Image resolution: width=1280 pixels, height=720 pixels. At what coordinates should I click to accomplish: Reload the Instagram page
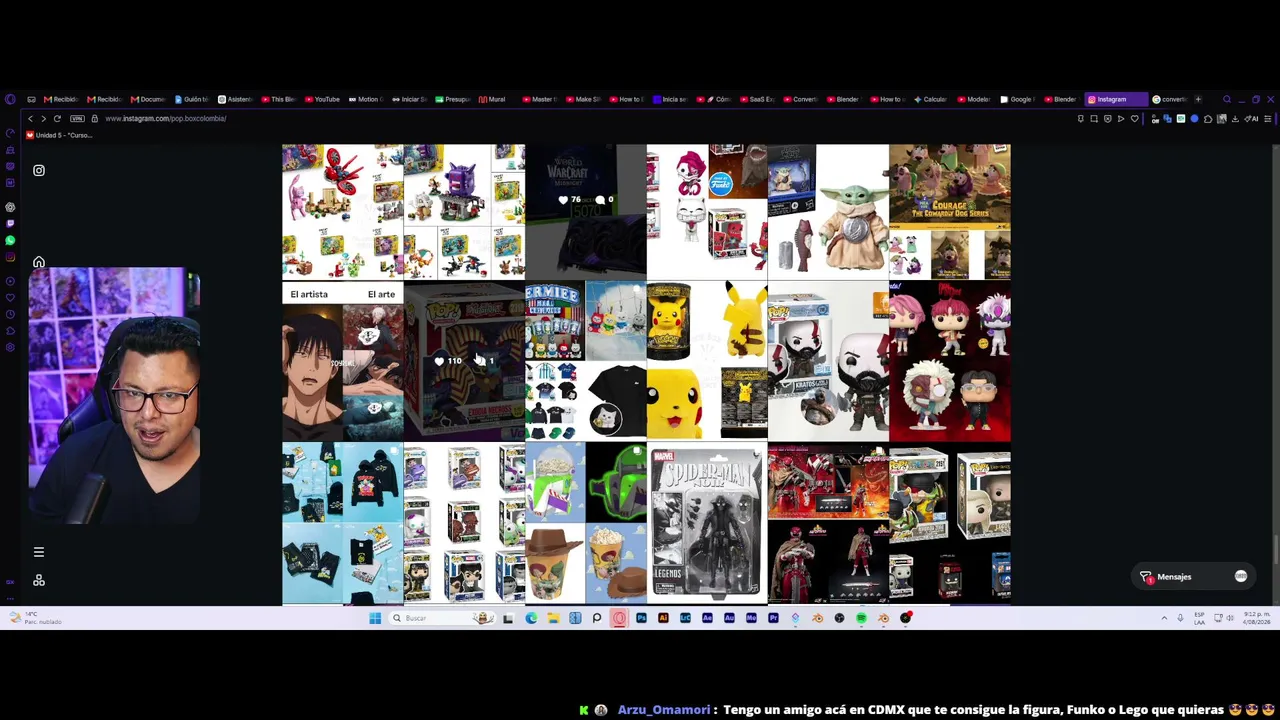[x=57, y=118]
